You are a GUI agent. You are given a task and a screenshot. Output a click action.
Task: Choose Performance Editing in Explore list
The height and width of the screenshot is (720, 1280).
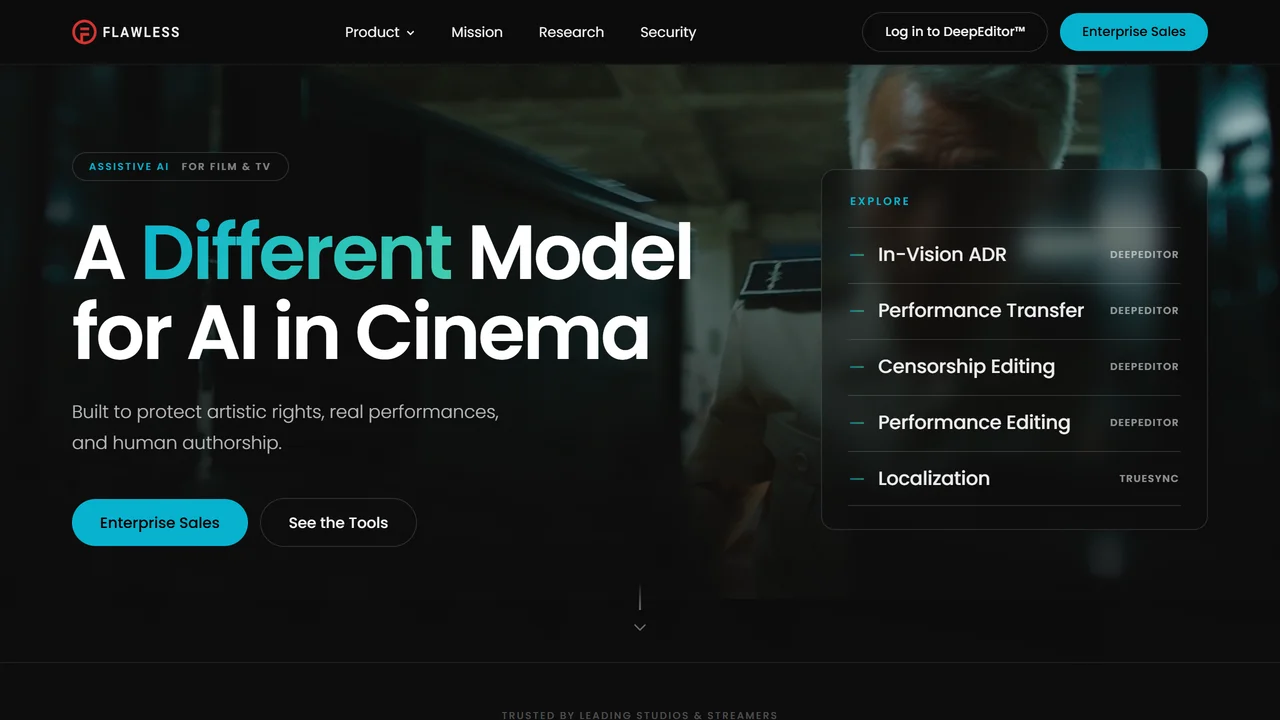(x=1014, y=423)
